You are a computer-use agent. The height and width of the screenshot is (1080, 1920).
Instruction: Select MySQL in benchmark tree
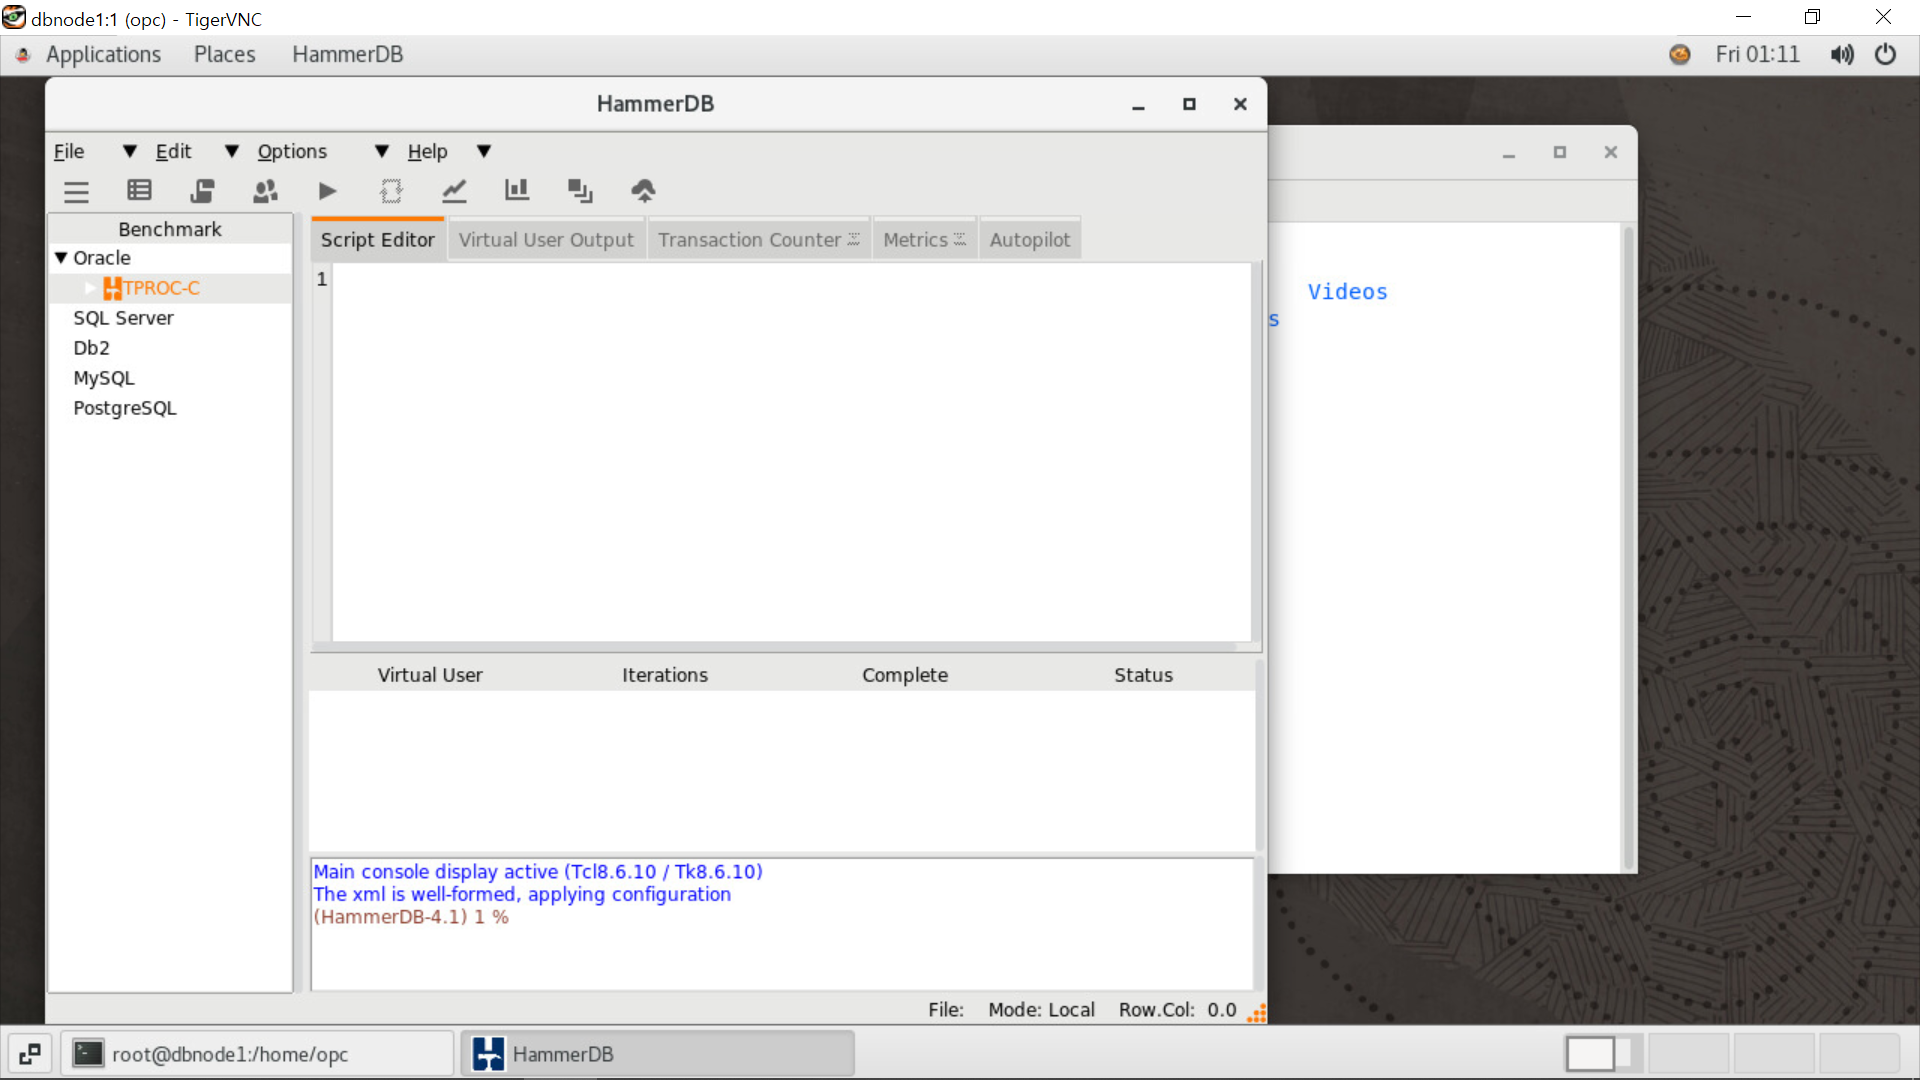click(103, 378)
